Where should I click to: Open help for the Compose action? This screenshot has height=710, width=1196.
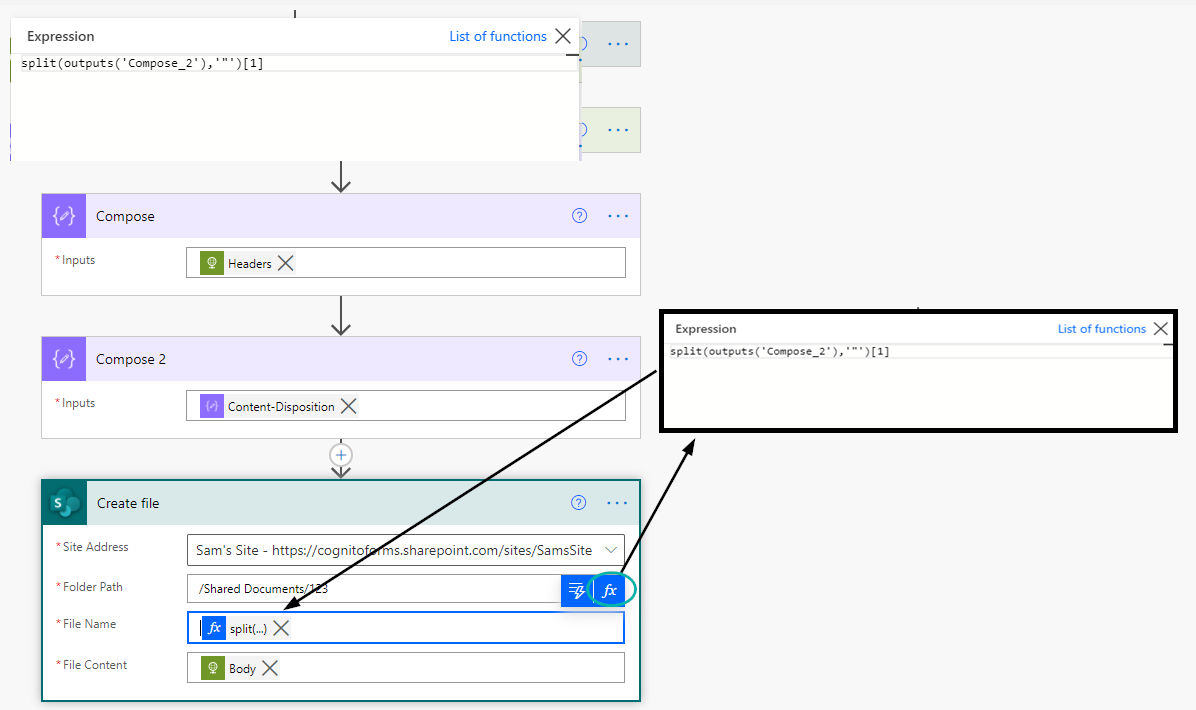tap(580, 216)
